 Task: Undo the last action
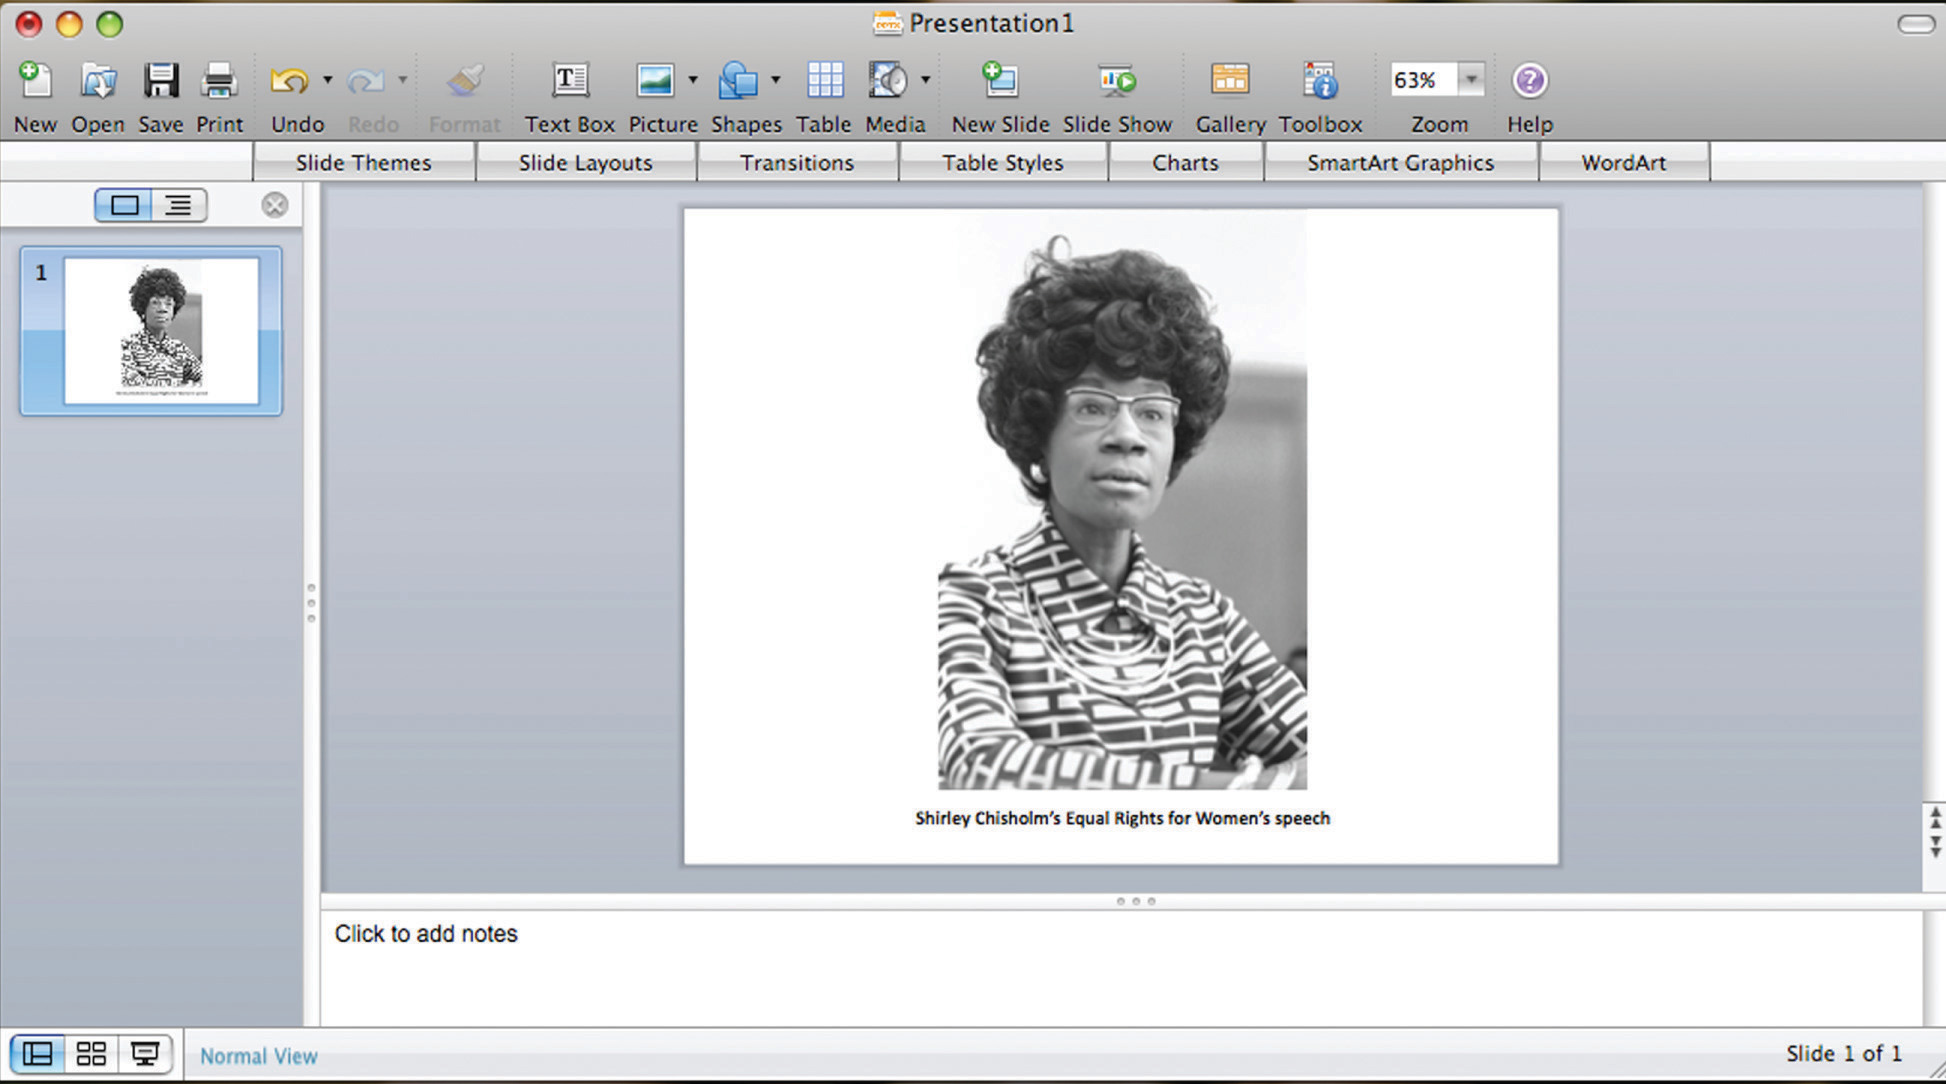coord(290,81)
